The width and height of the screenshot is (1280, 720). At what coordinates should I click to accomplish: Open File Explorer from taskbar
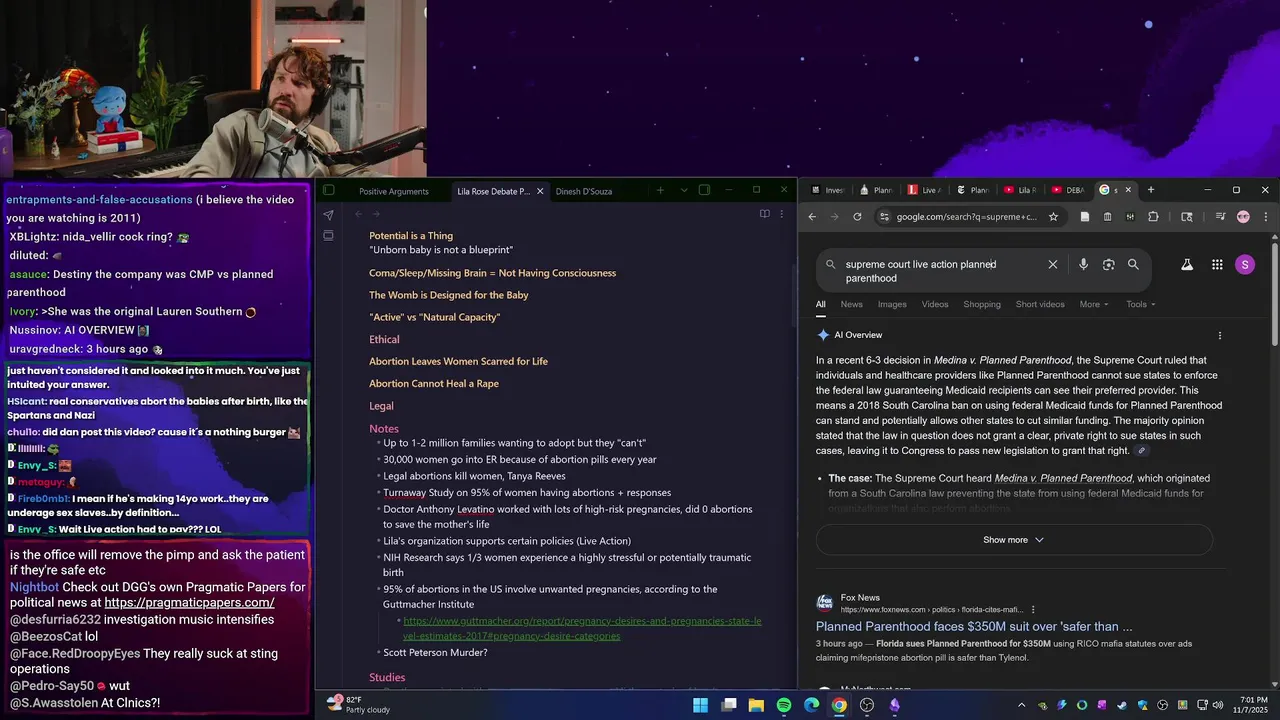coord(756,705)
